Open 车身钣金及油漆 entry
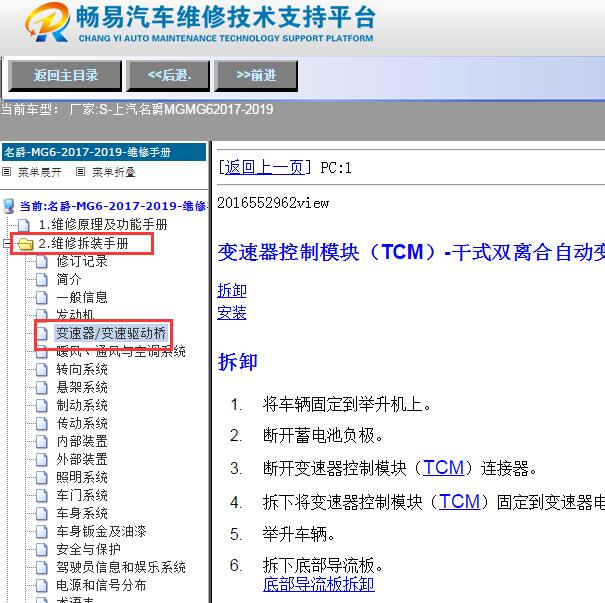 point(101,532)
